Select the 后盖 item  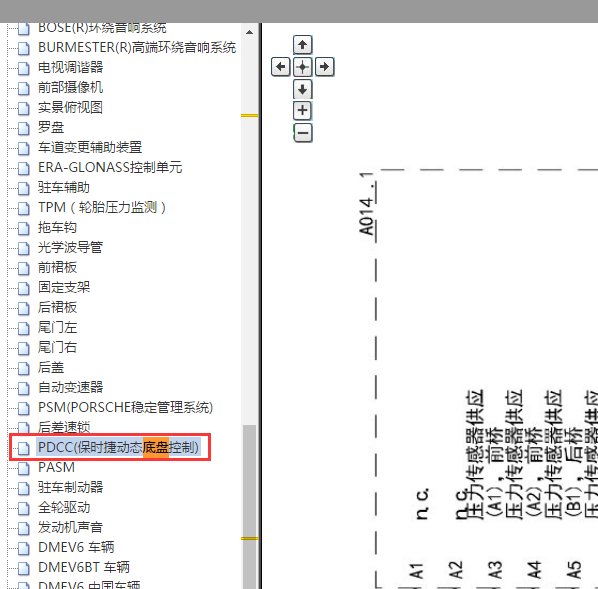coord(51,367)
